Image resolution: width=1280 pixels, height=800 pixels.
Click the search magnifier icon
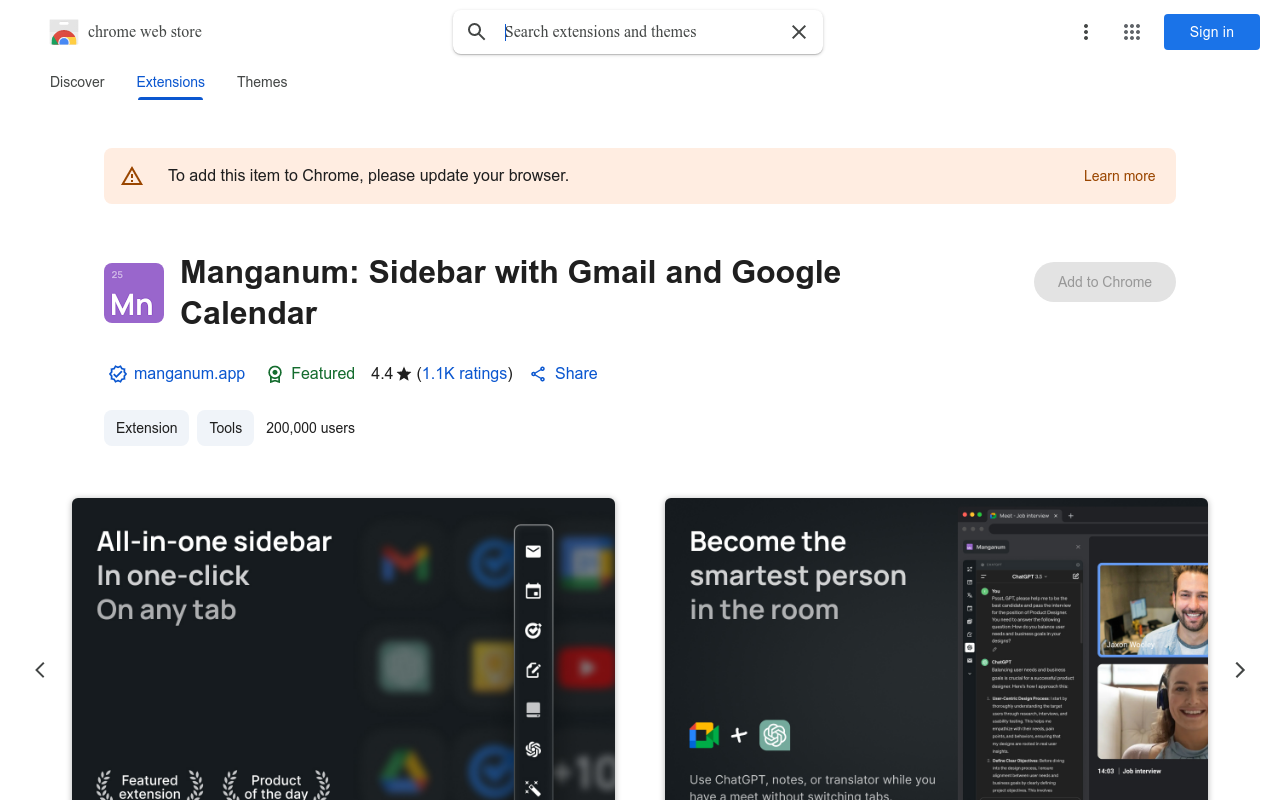(477, 32)
